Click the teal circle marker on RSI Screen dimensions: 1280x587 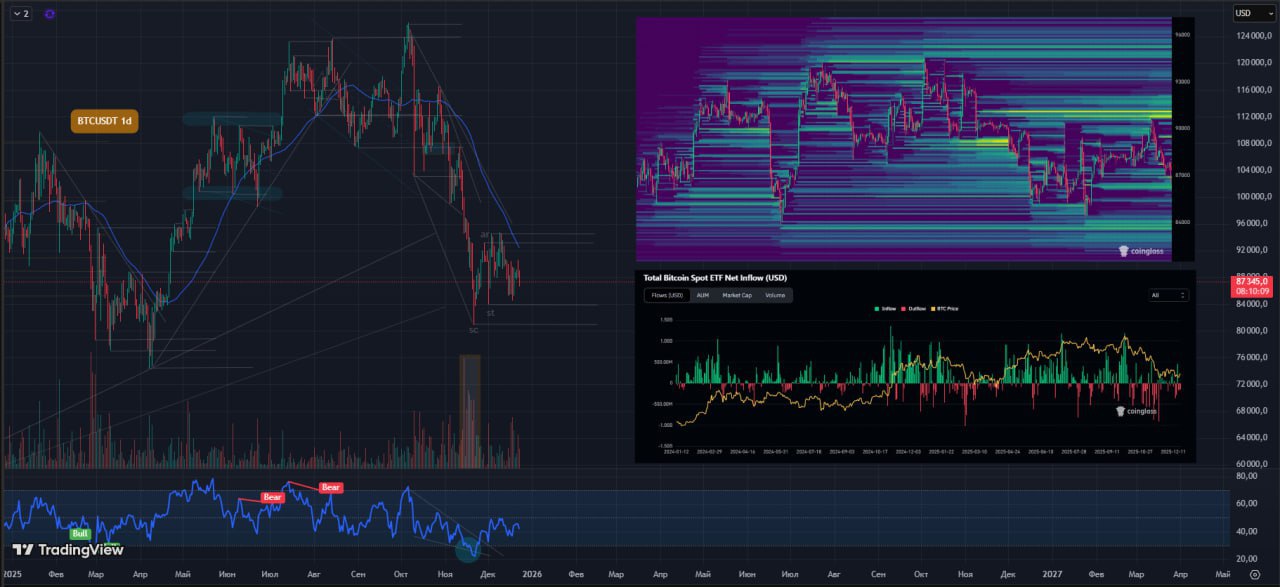(467, 548)
